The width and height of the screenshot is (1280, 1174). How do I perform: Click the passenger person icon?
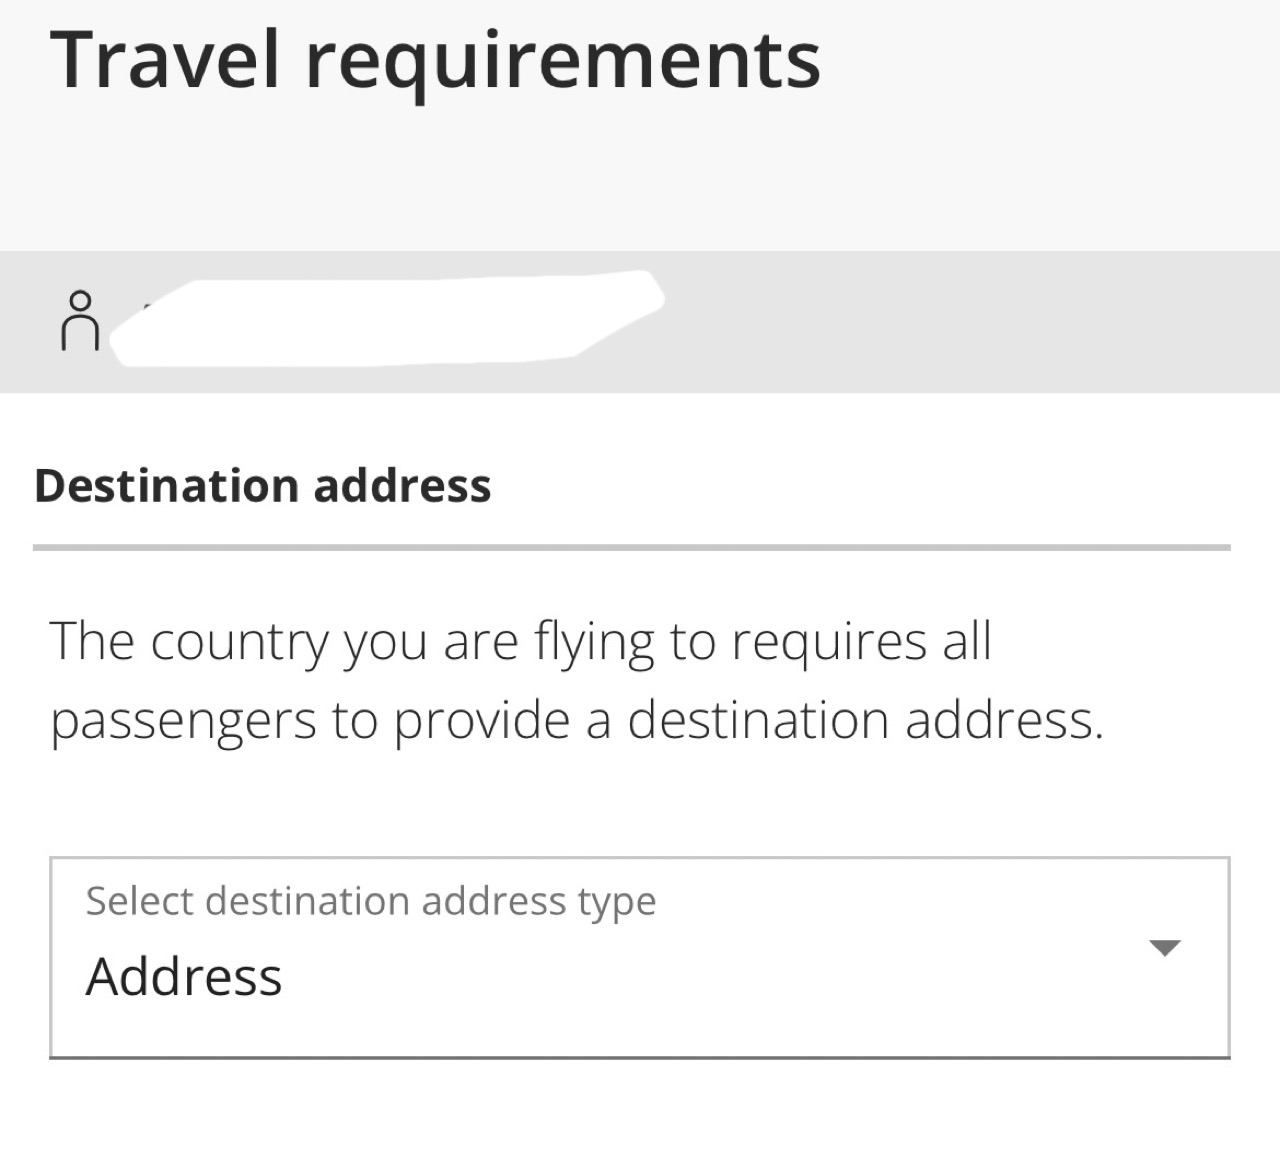[80, 320]
